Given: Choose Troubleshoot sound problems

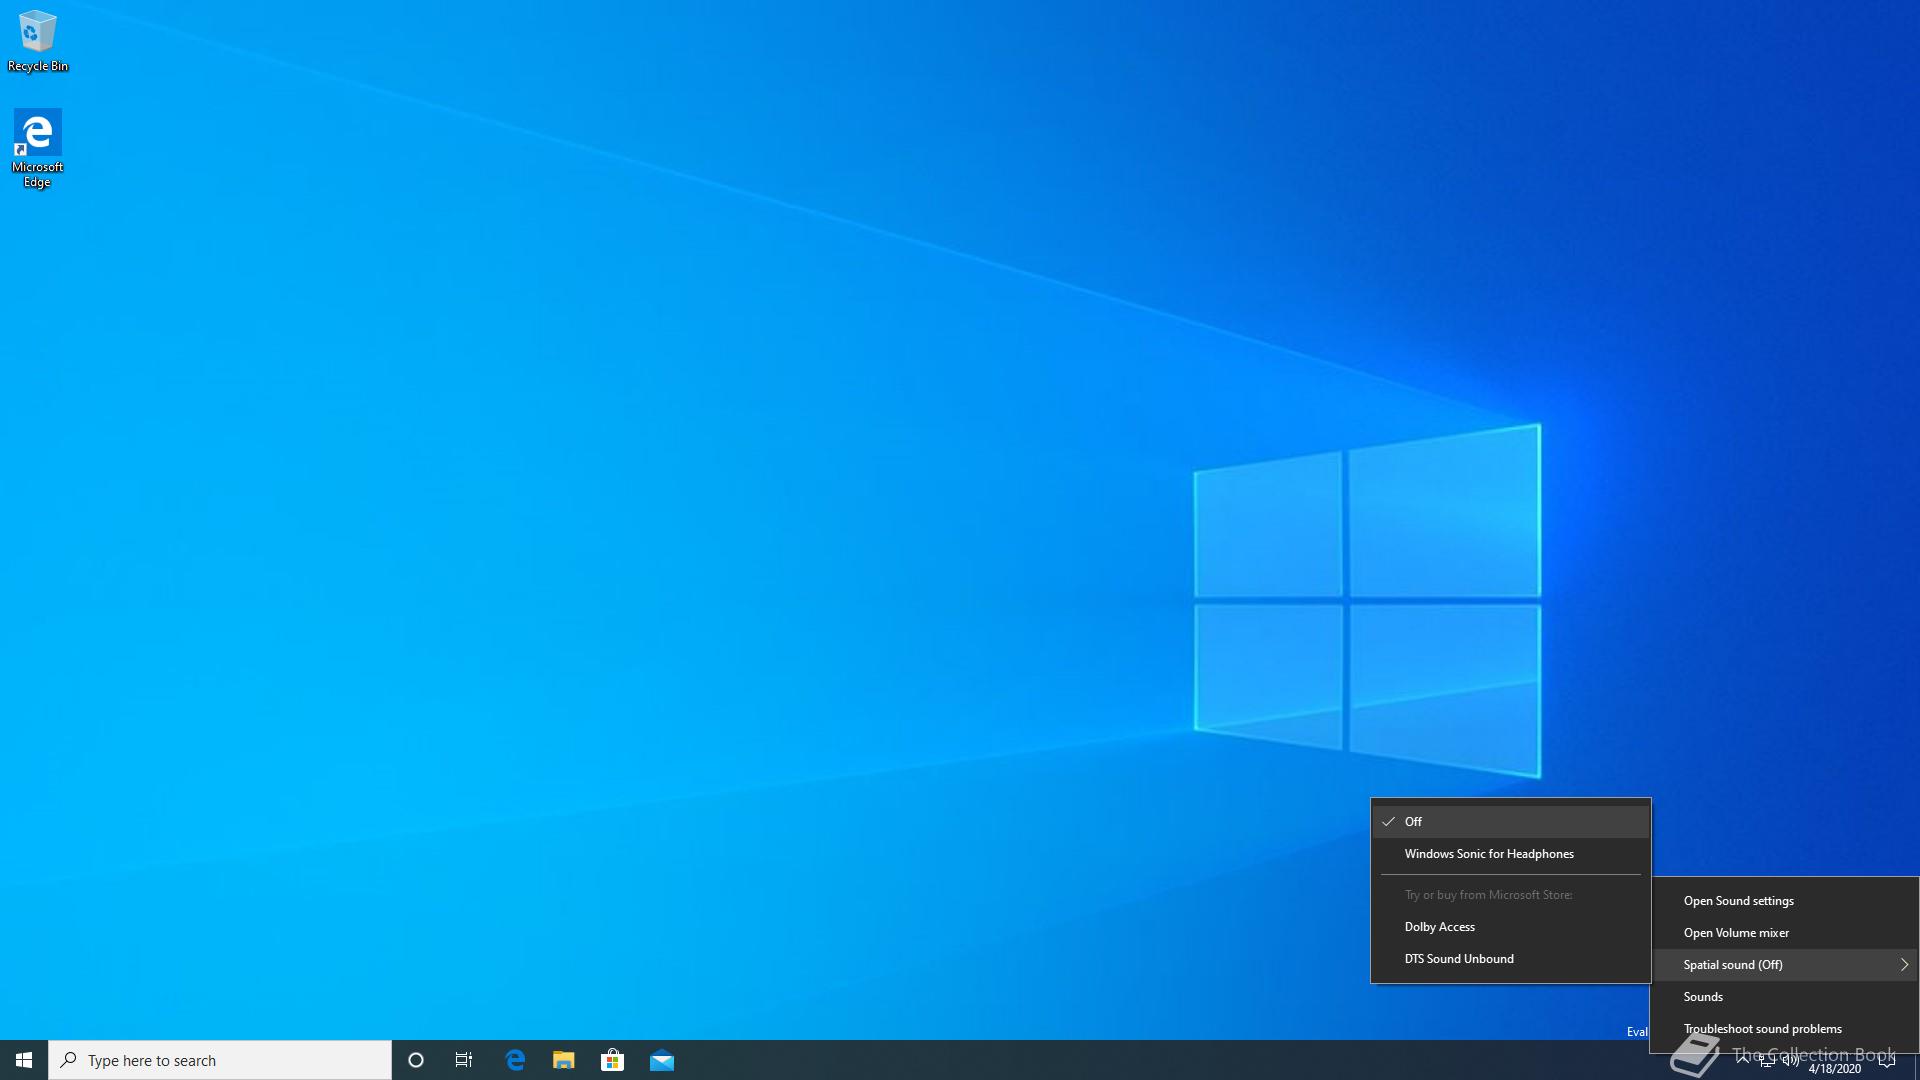Looking at the screenshot, I should [x=1785, y=1029].
